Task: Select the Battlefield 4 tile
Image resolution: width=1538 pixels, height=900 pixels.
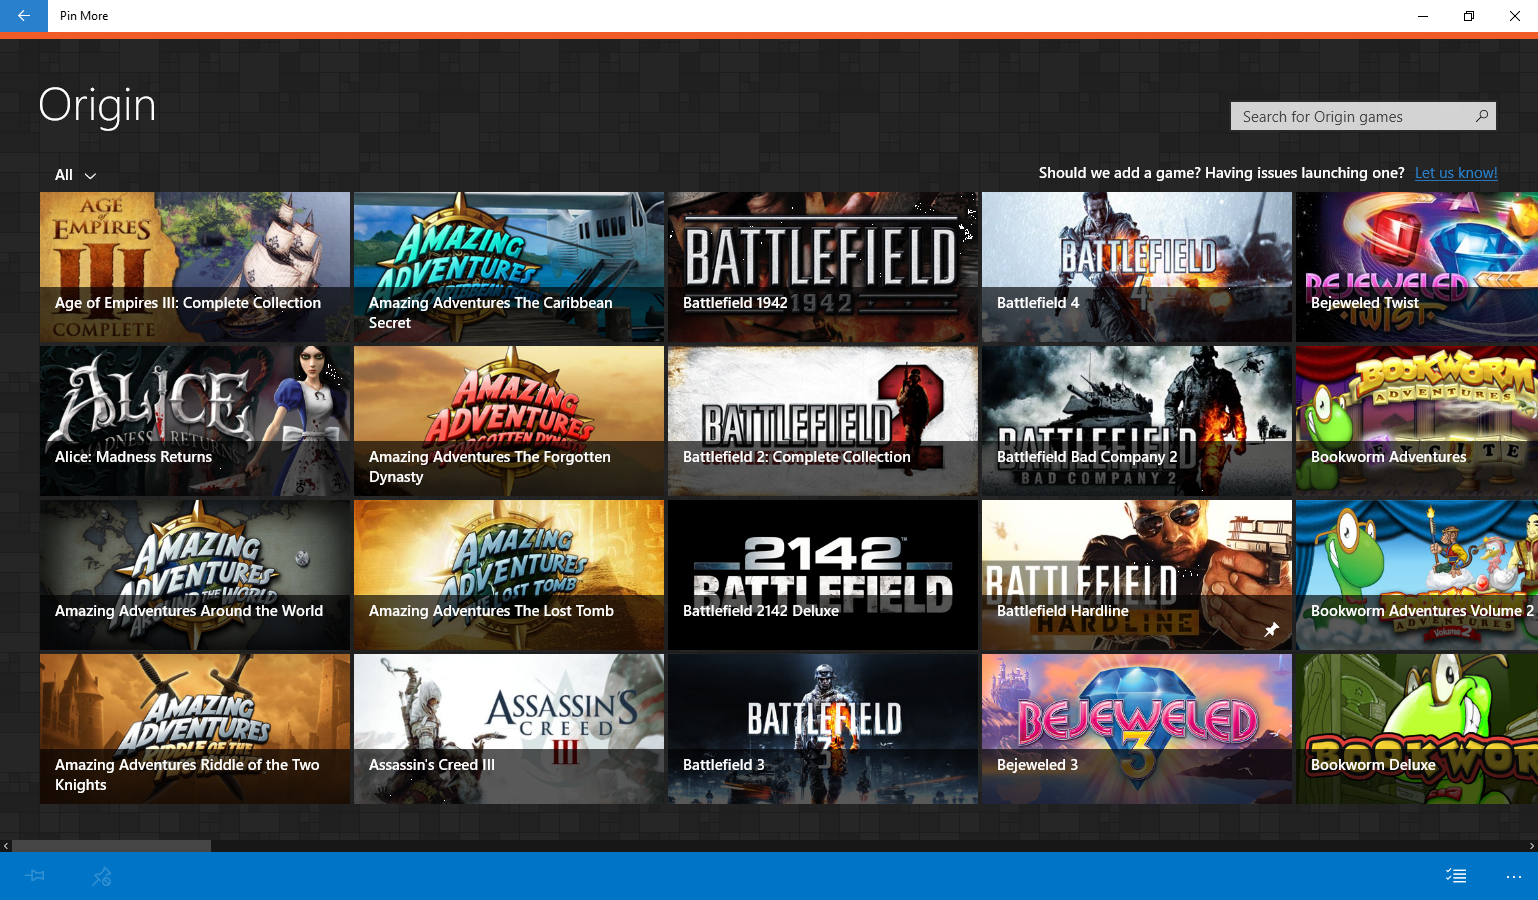Action: pyautogui.click(x=1136, y=267)
